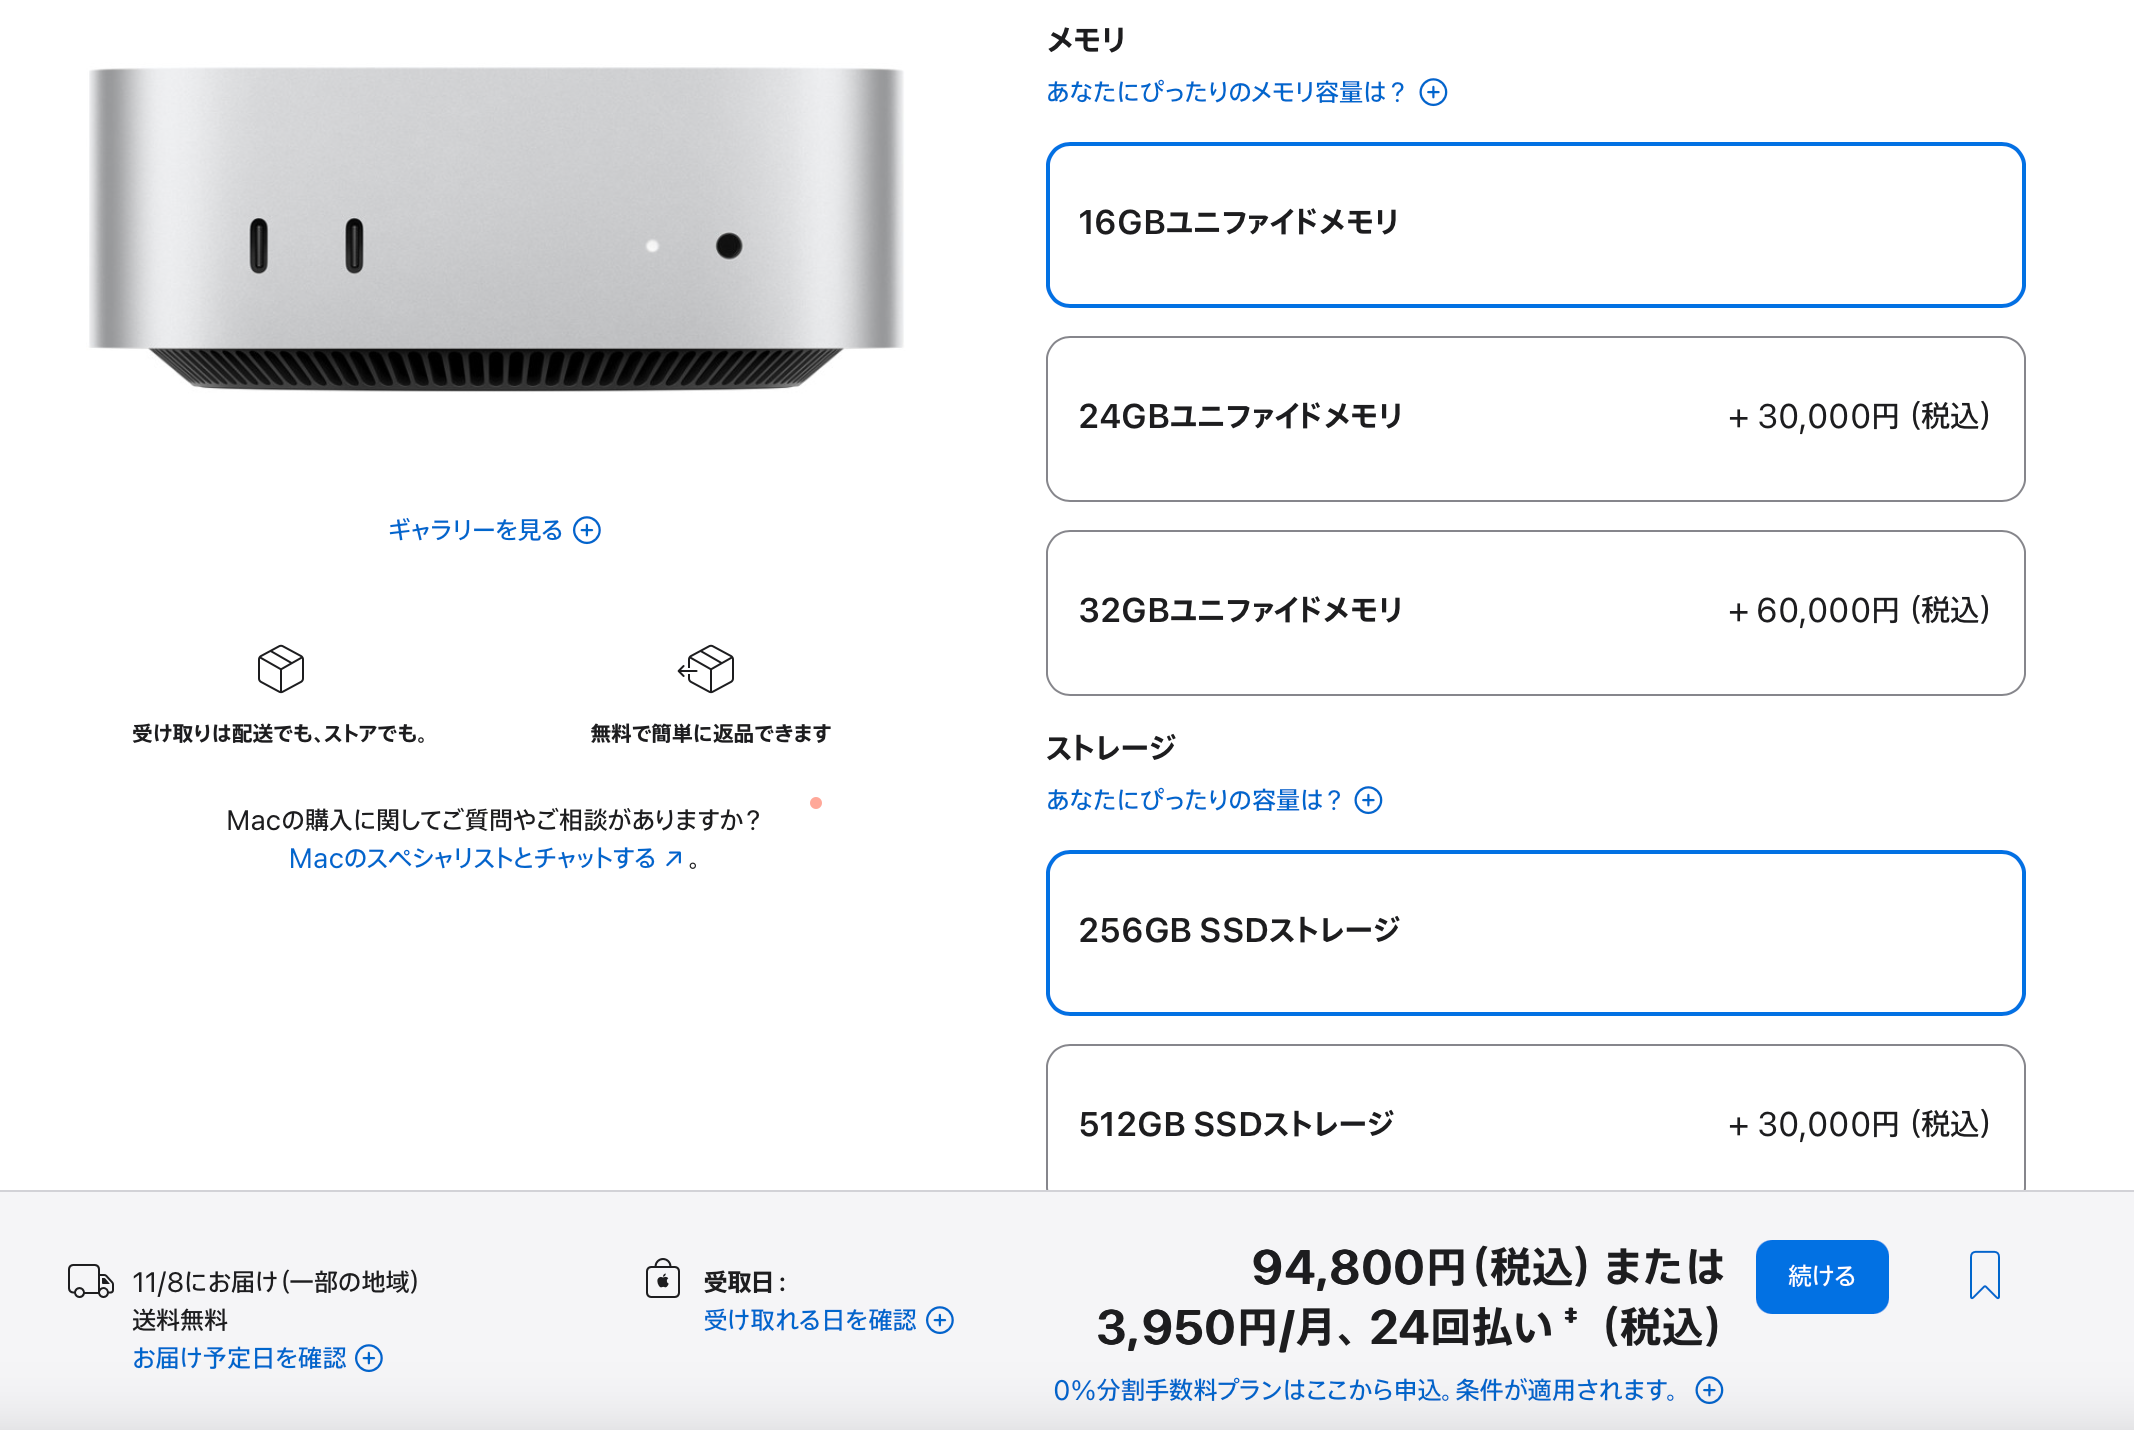Choose the 24GB unified memory option
The width and height of the screenshot is (2134, 1430).
[1535, 419]
